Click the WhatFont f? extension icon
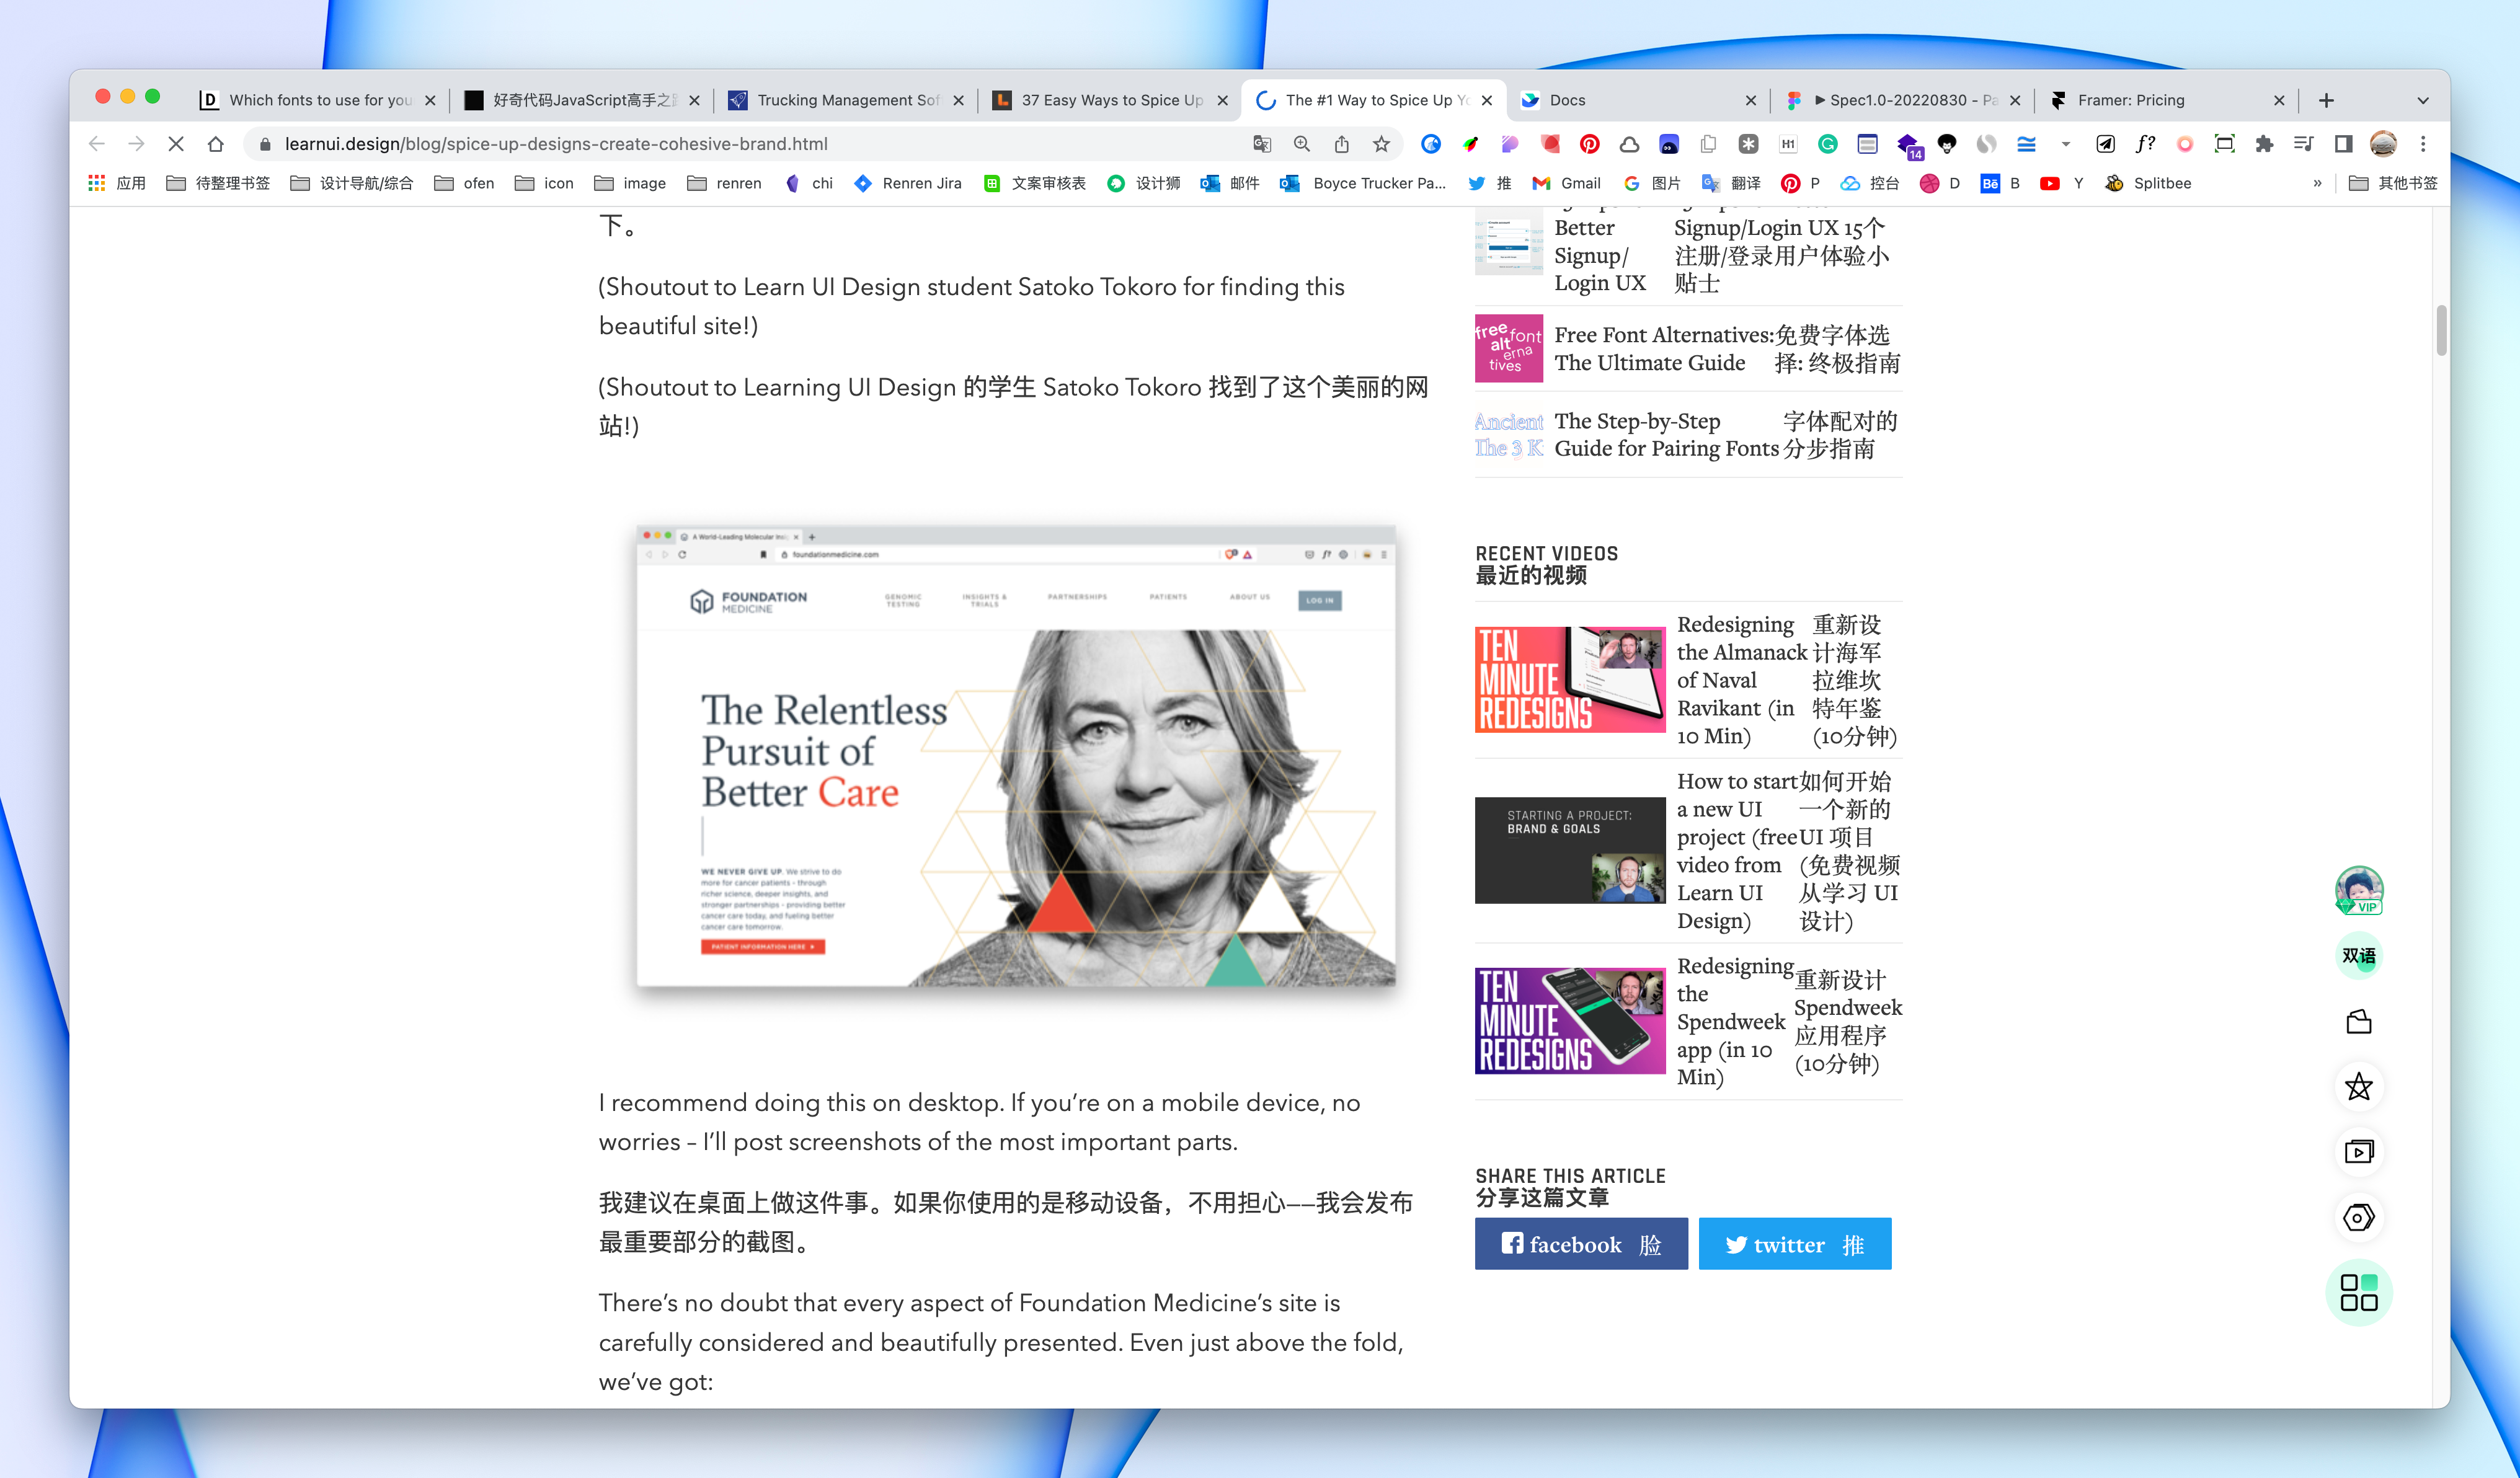The width and height of the screenshot is (2520, 1478). [x=2145, y=144]
